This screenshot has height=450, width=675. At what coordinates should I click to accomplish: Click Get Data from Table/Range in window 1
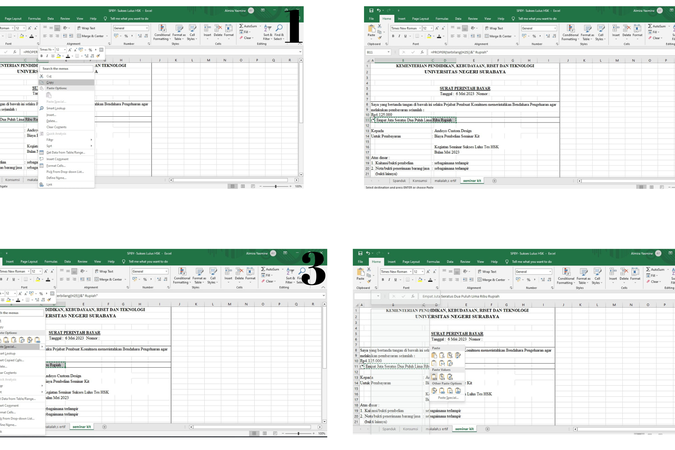pyautogui.click(x=66, y=152)
